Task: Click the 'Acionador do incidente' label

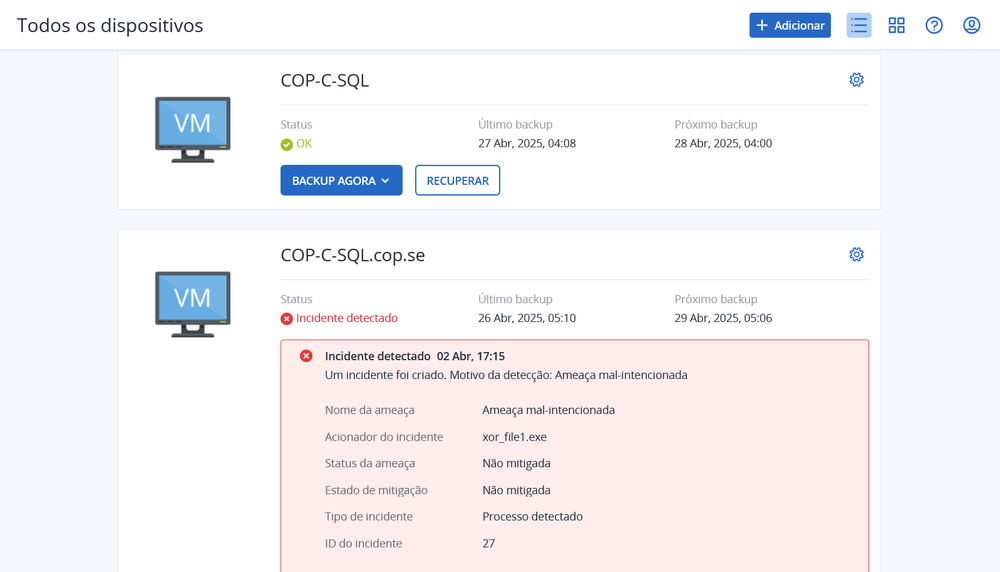Action: [384, 437]
